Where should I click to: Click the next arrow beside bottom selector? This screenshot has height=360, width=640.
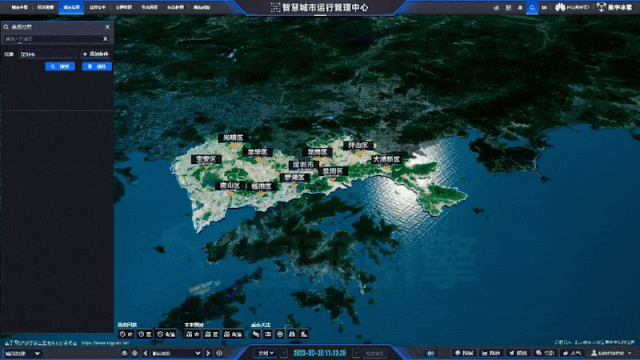[208, 353]
